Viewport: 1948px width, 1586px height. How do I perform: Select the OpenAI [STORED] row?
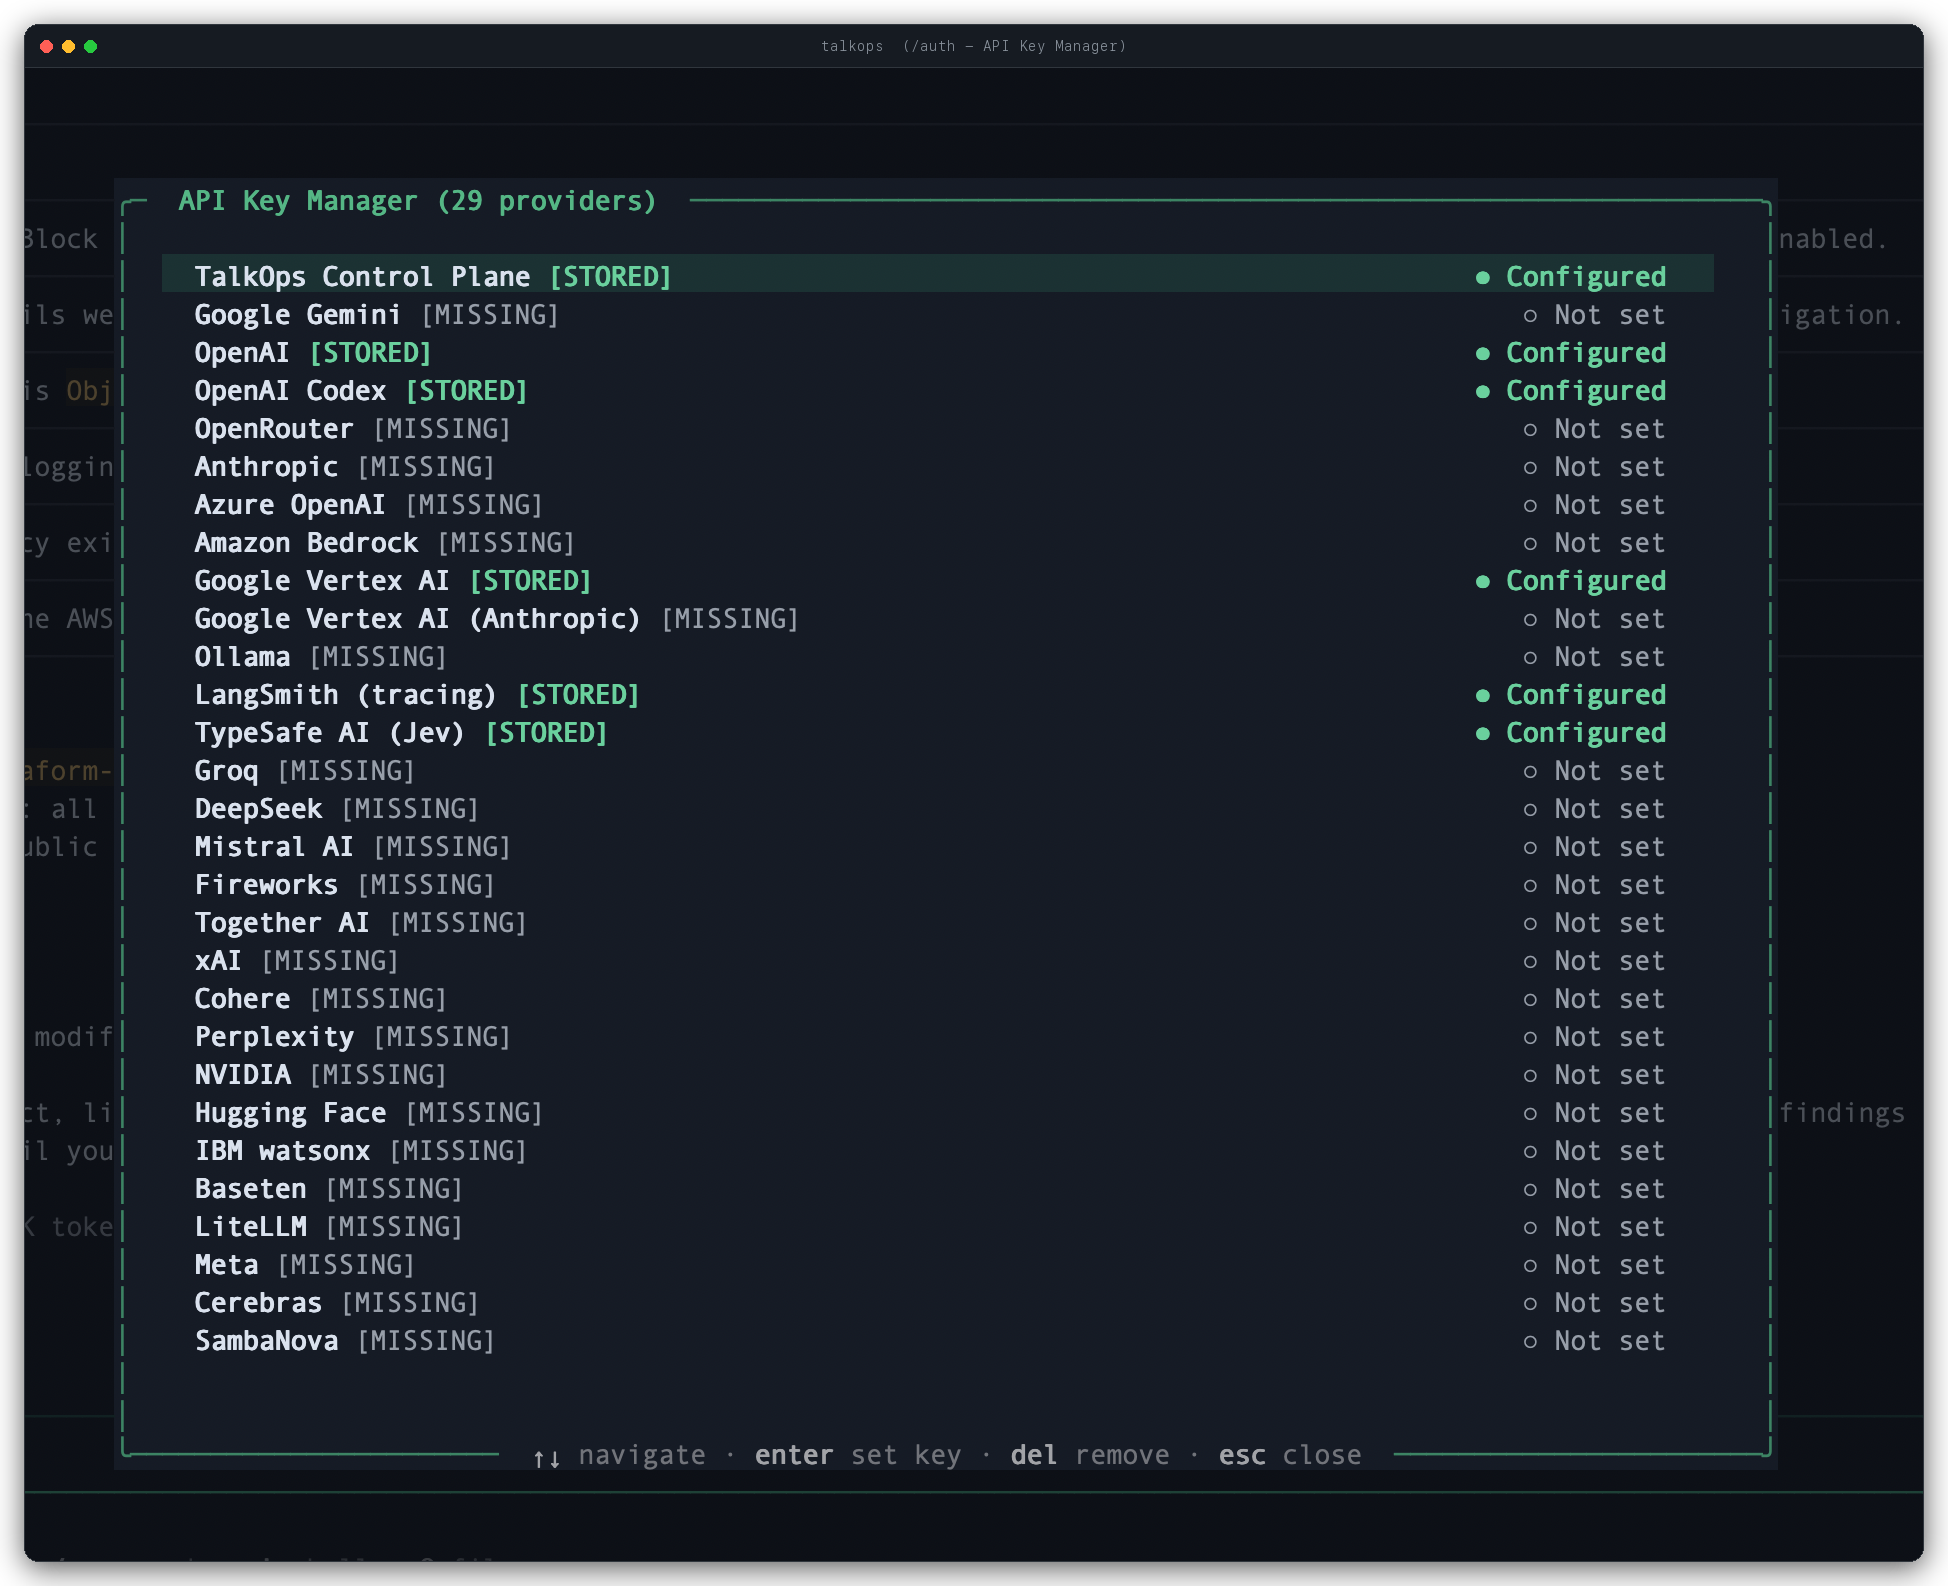[937, 352]
